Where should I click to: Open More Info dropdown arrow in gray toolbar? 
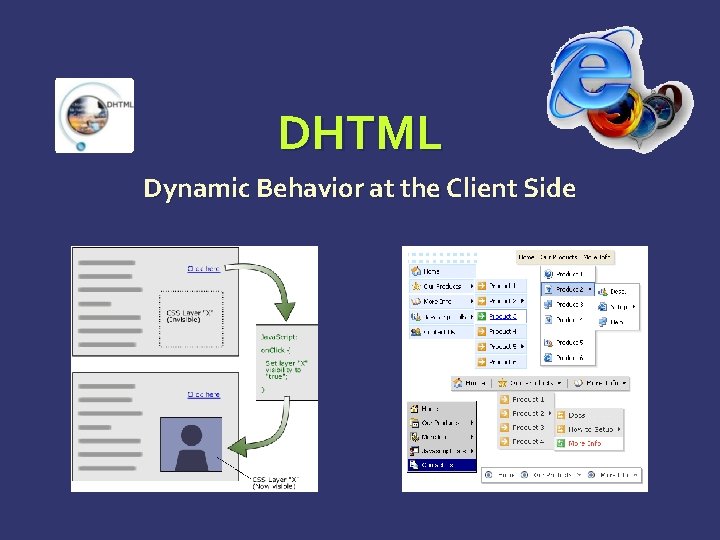(624, 382)
